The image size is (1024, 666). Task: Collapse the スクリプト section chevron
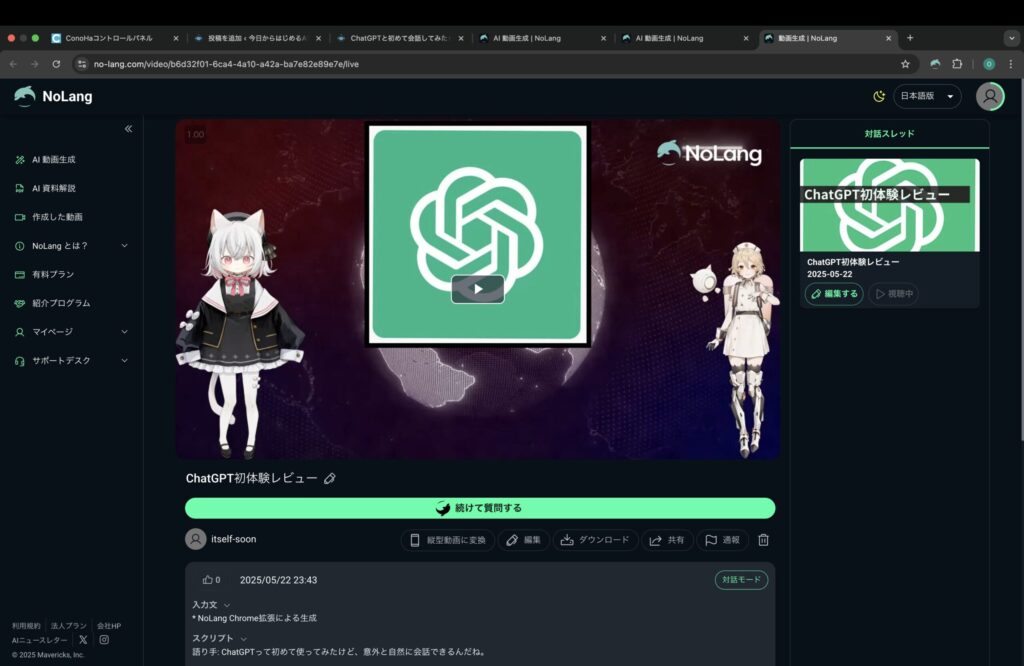(x=244, y=639)
